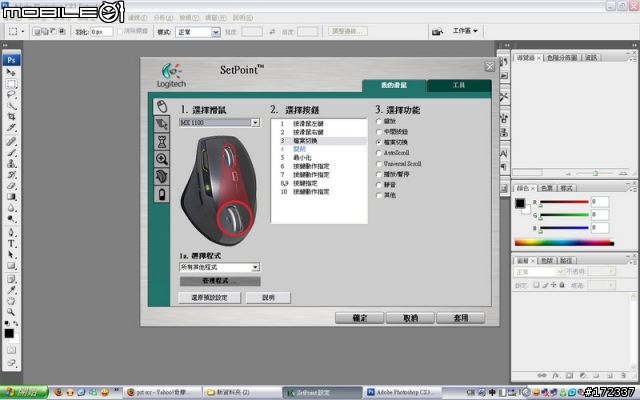Choose the AutoScroll radio button
This screenshot has height=400, width=640.
379,153
